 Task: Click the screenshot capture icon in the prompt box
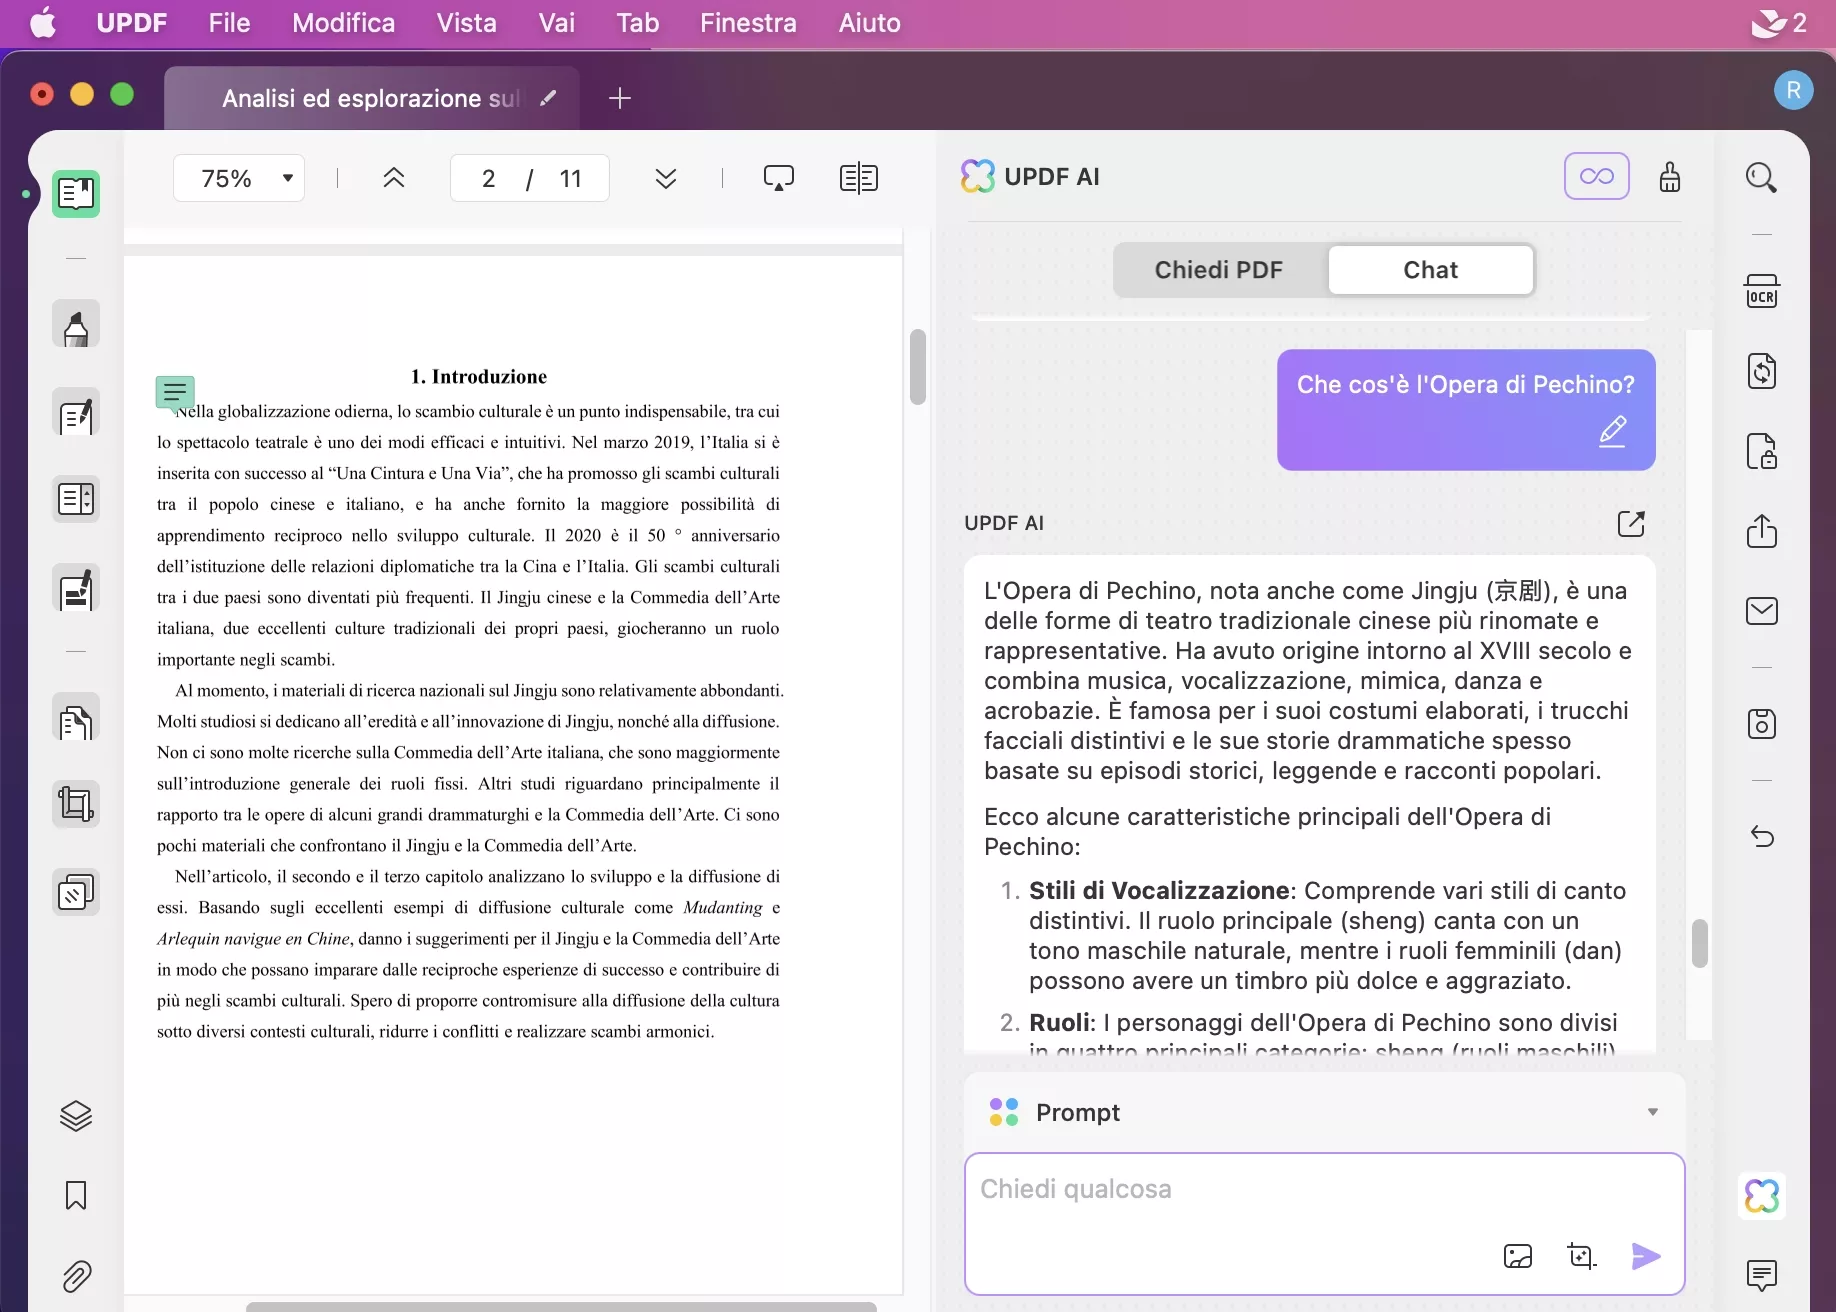[1581, 1256]
